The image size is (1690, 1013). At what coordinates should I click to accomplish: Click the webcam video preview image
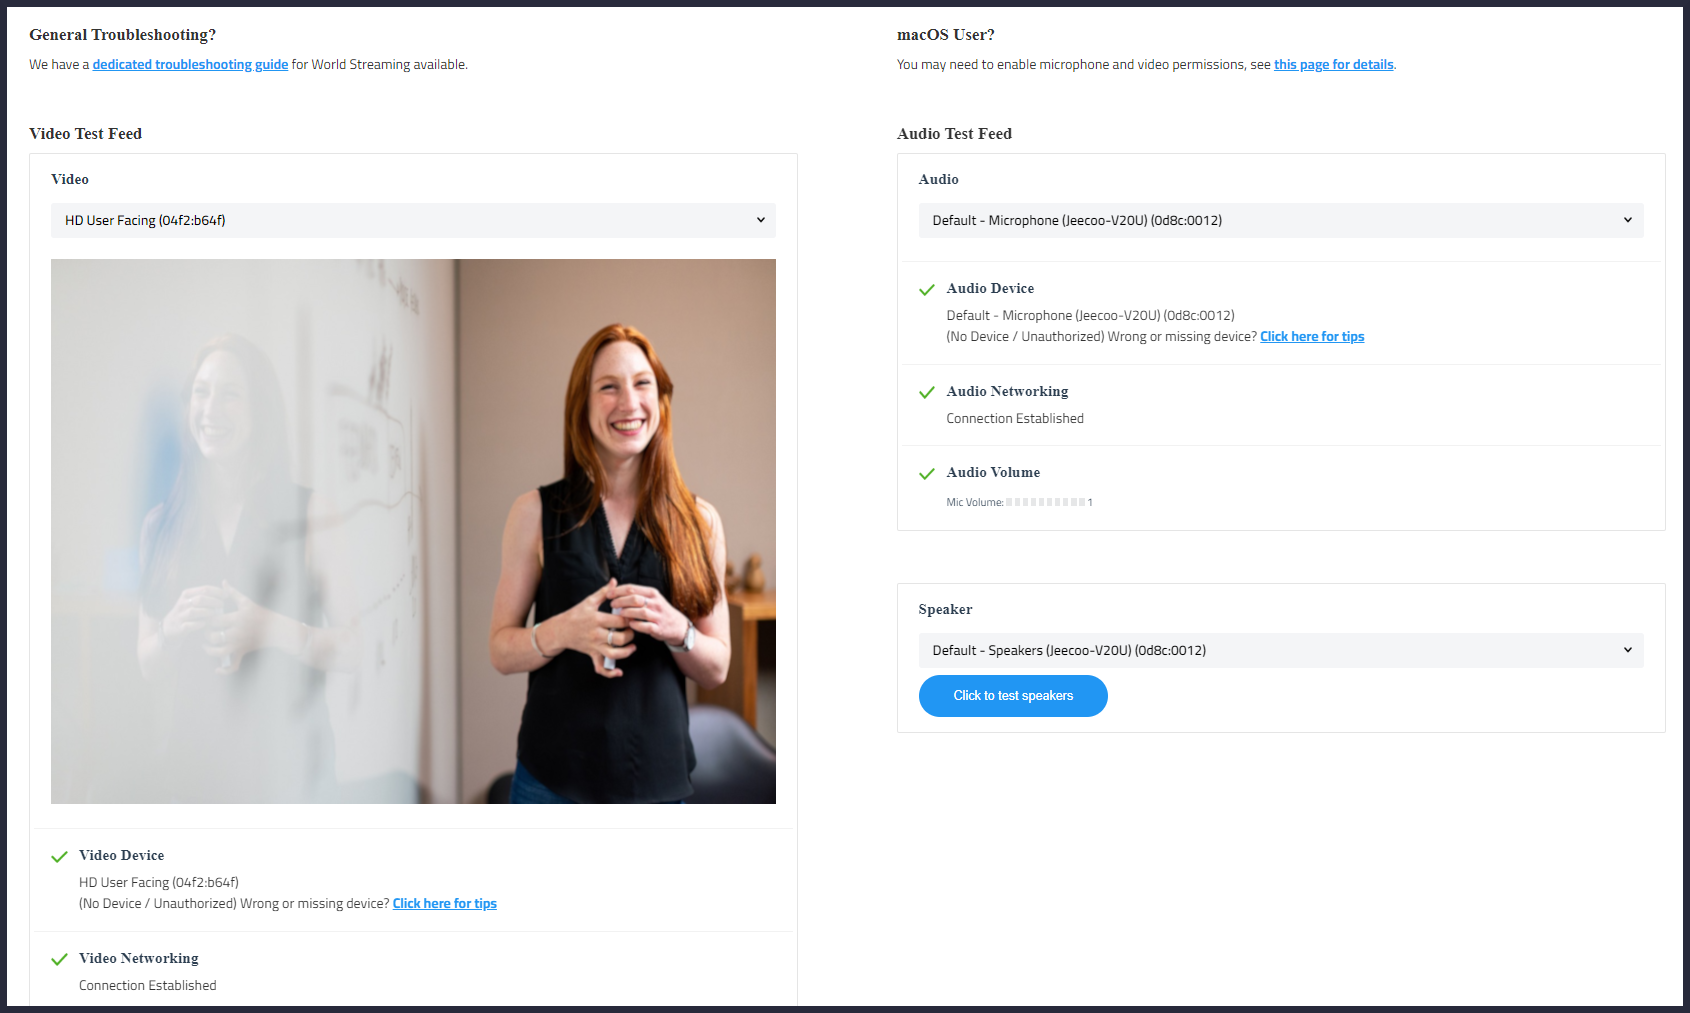(x=413, y=531)
